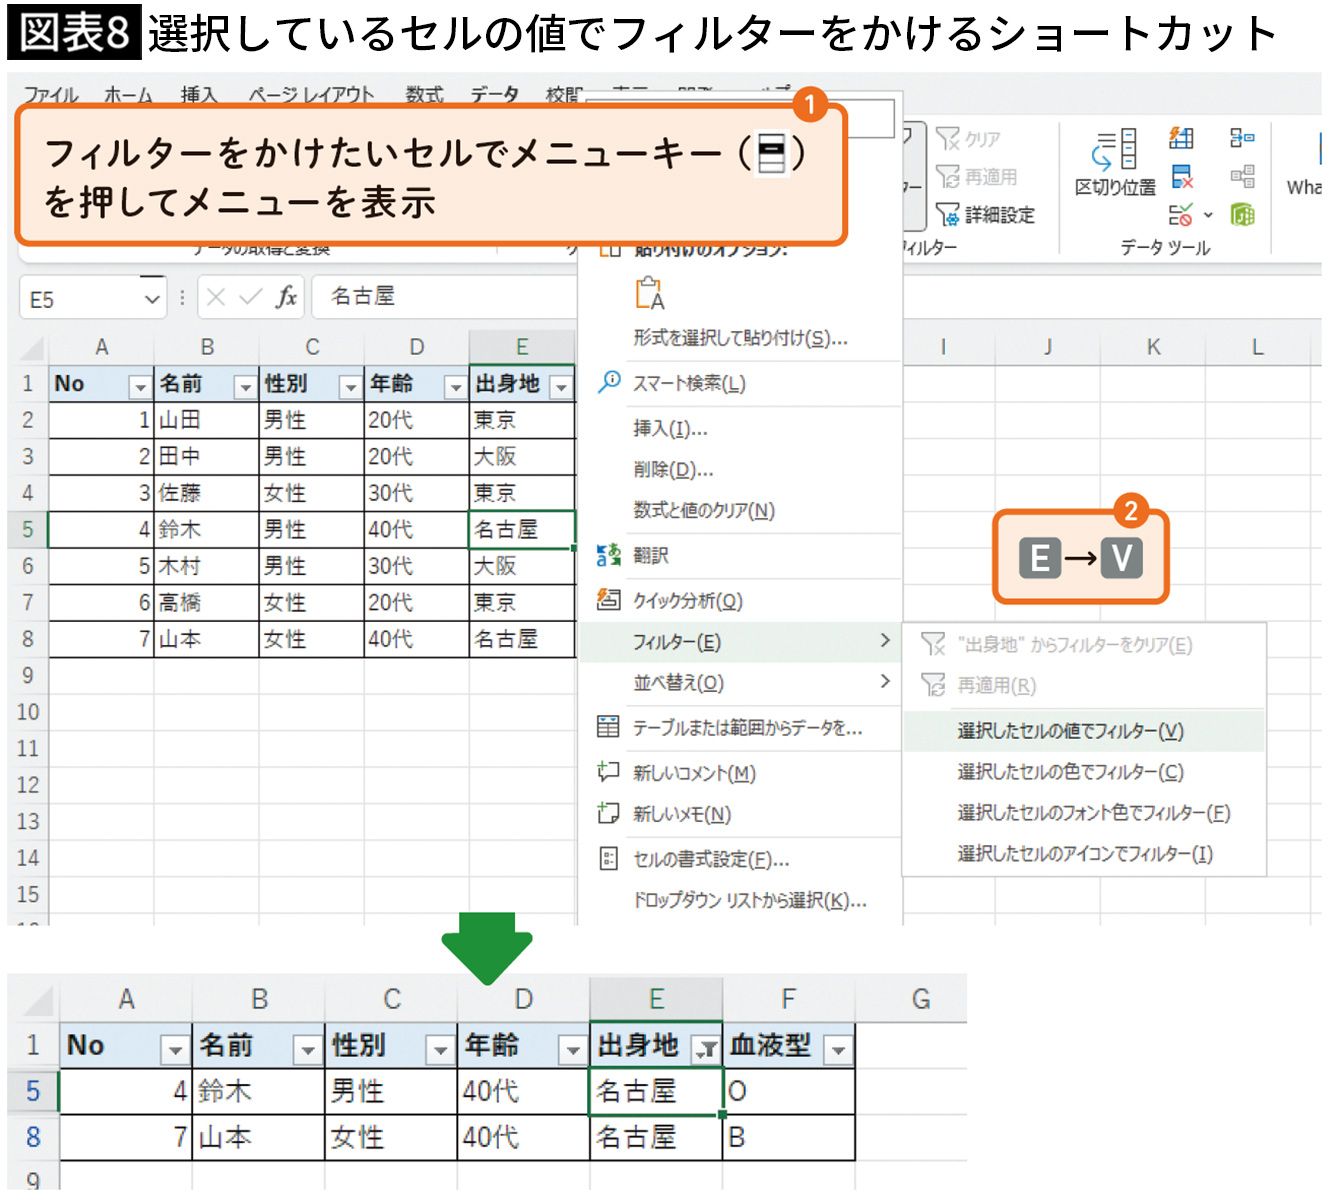Click the 新しいコメント icon in menu

click(x=608, y=772)
